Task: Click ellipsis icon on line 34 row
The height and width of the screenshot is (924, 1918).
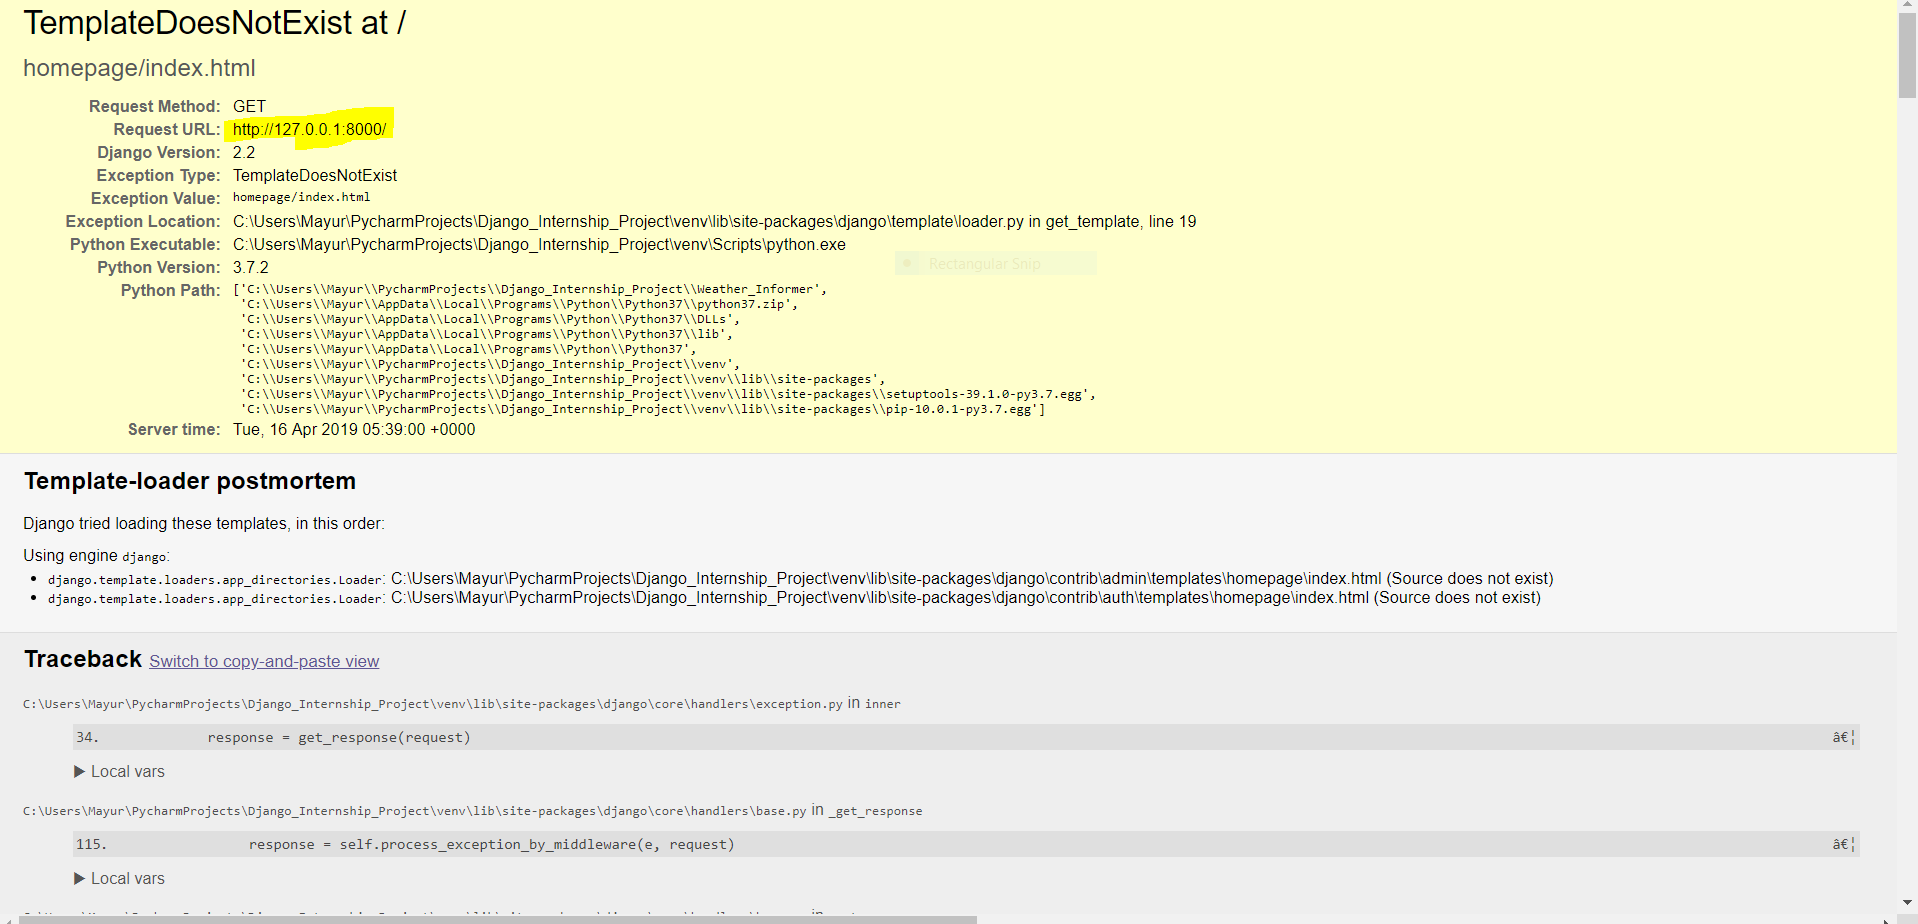Action: (1843, 737)
